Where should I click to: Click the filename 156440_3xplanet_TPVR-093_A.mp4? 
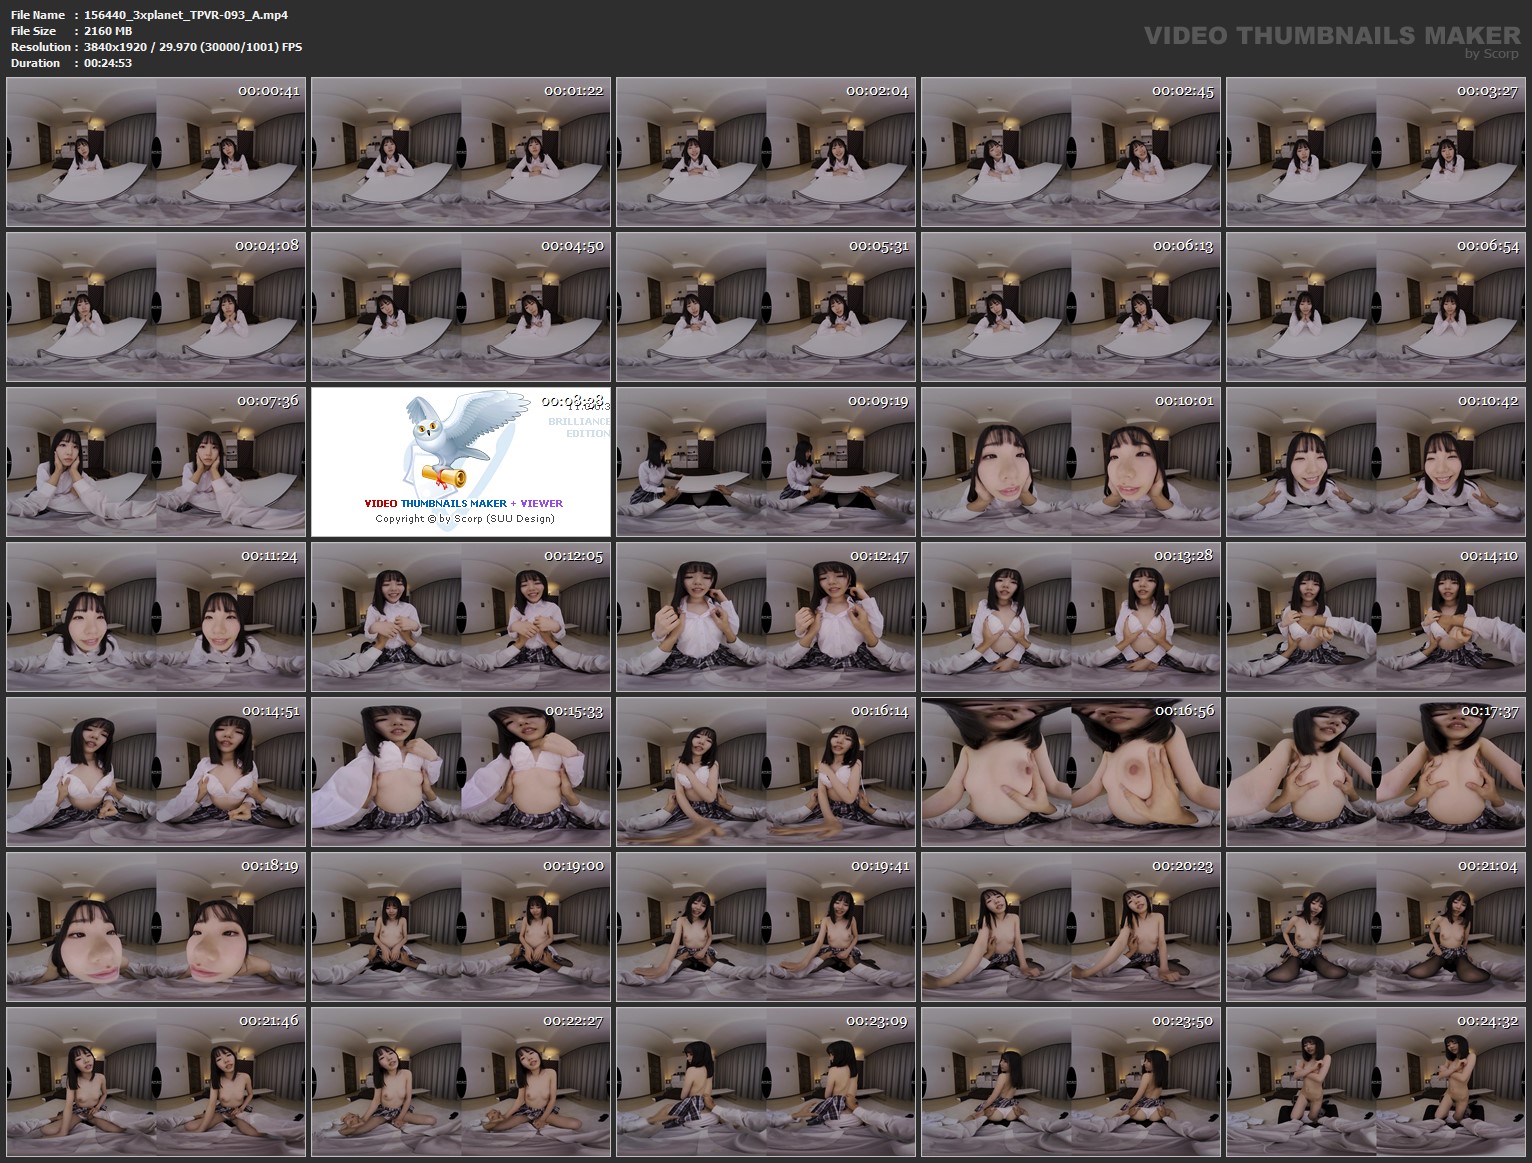(x=185, y=15)
